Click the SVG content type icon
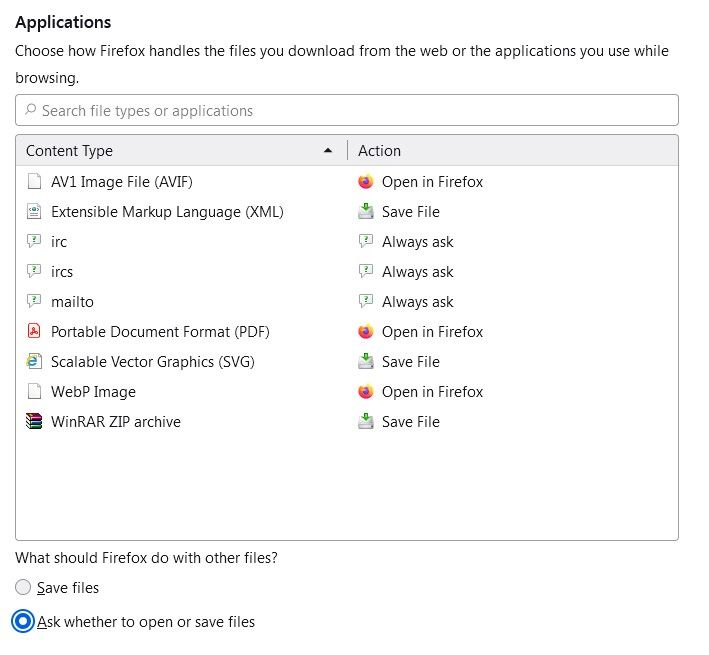The width and height of the screenshot is (709, 655). pos(34,362)
